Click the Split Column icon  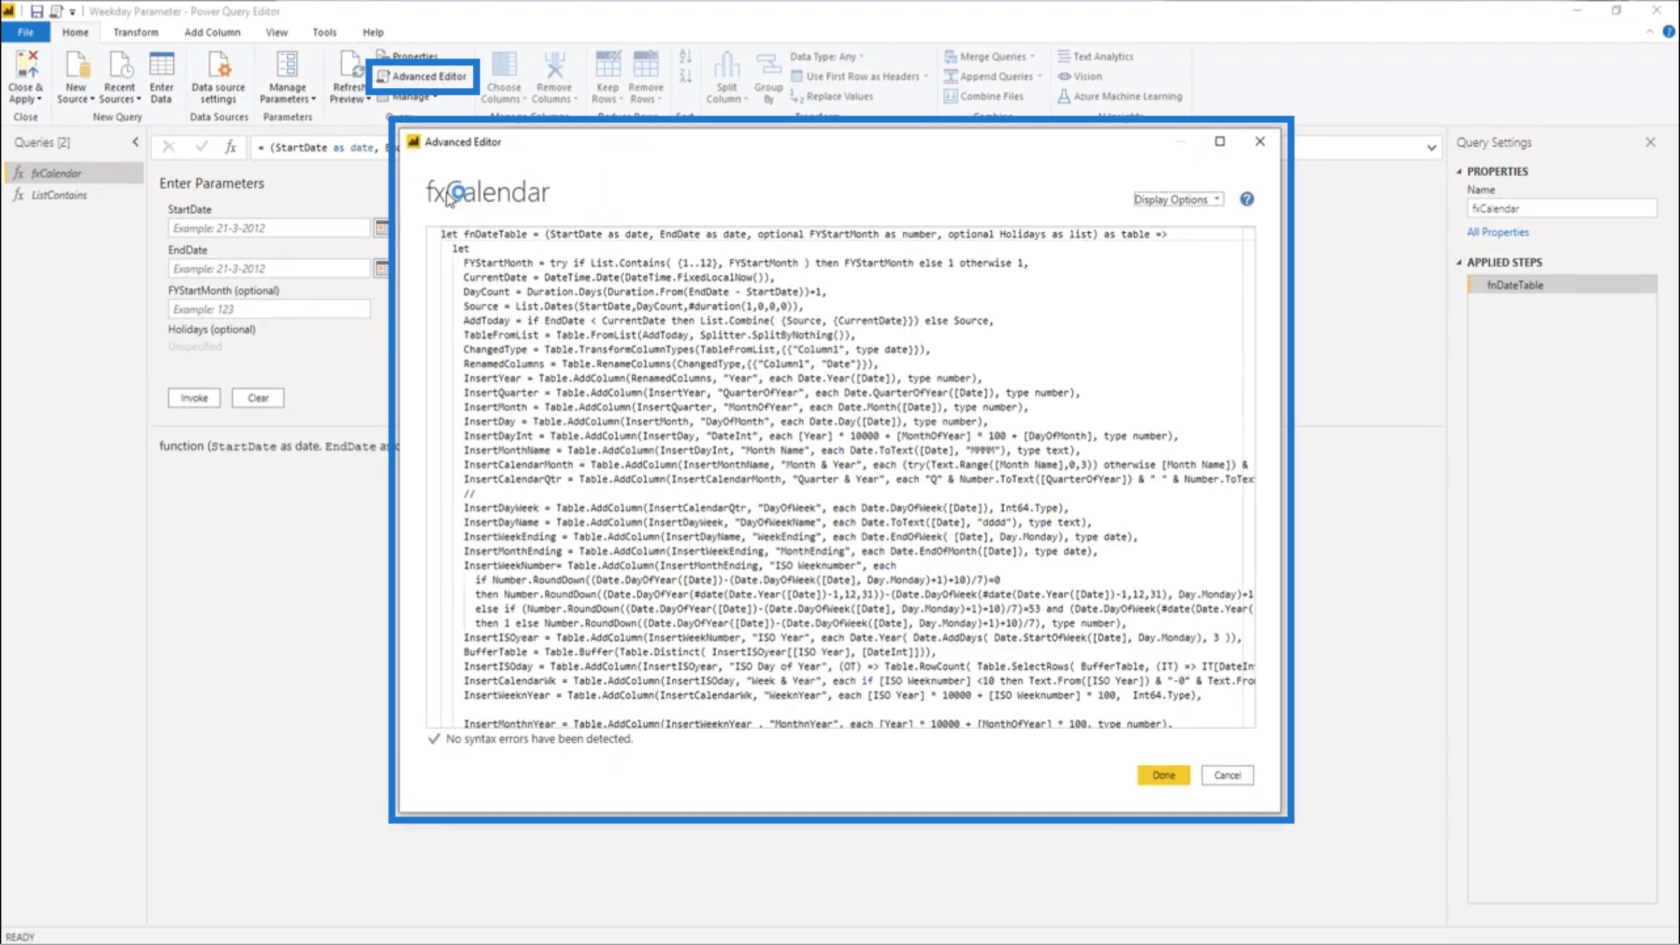[727, 66]
